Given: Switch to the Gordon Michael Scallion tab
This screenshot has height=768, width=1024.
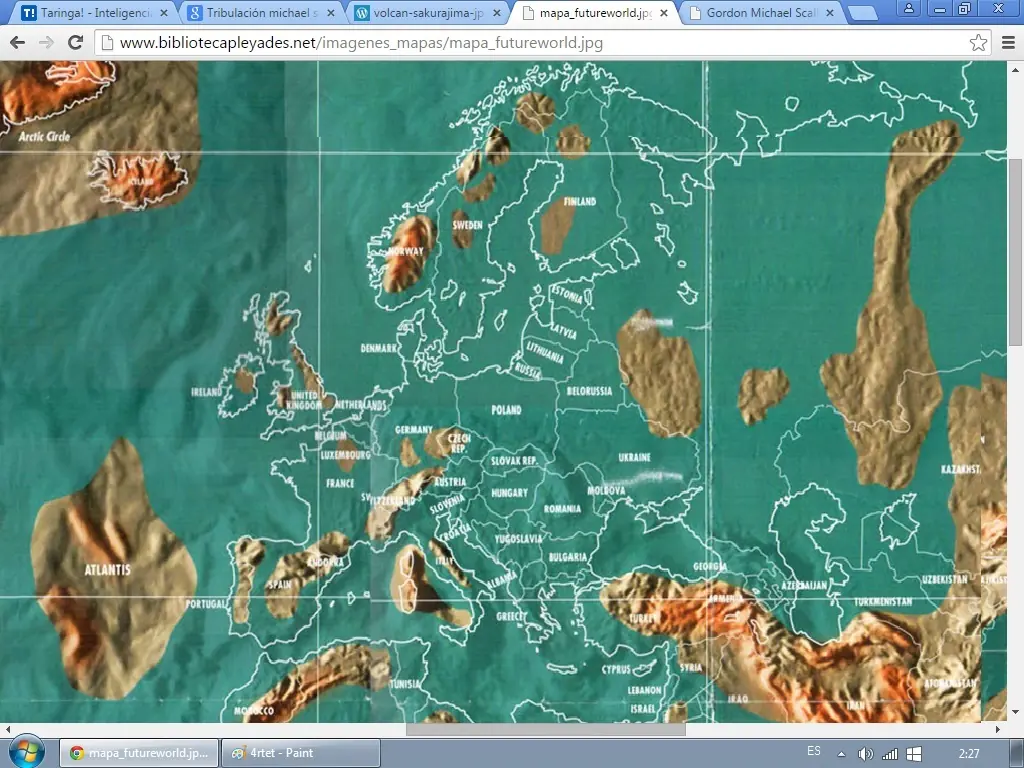Looking at the screenshot, I should coord(761,12).
